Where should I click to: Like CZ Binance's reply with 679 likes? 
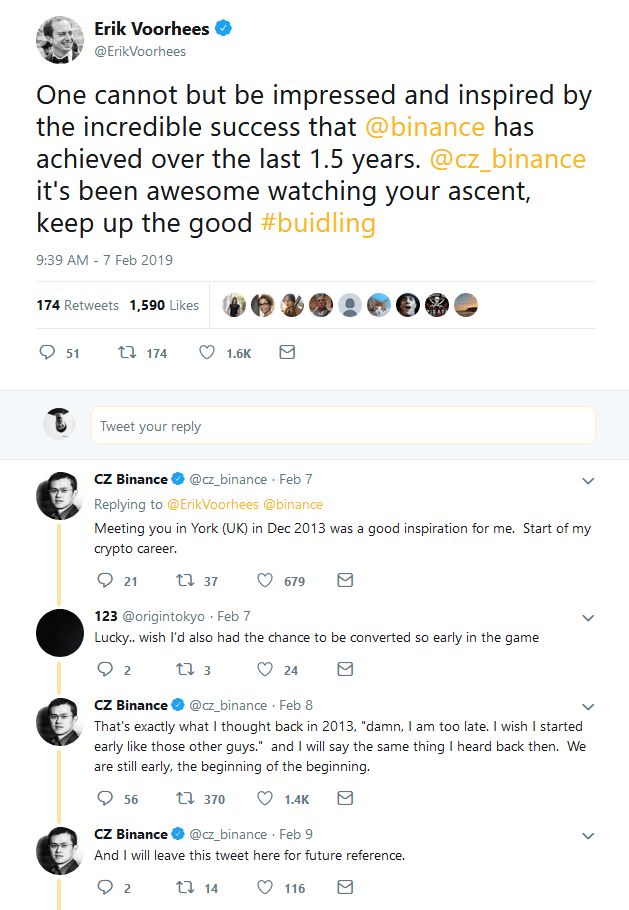(x=265, y=580)
